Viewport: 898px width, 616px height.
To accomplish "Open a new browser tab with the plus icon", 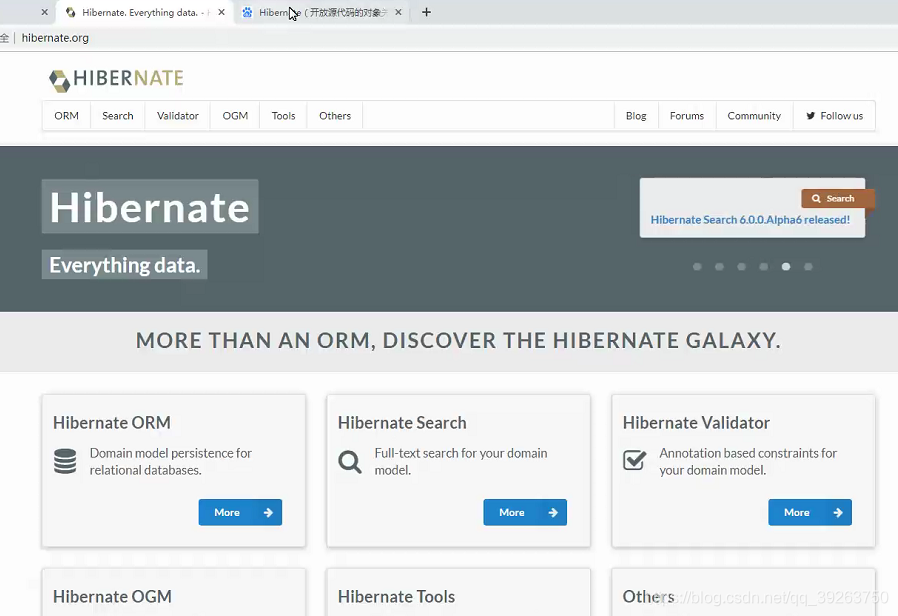I will point(426,12).
